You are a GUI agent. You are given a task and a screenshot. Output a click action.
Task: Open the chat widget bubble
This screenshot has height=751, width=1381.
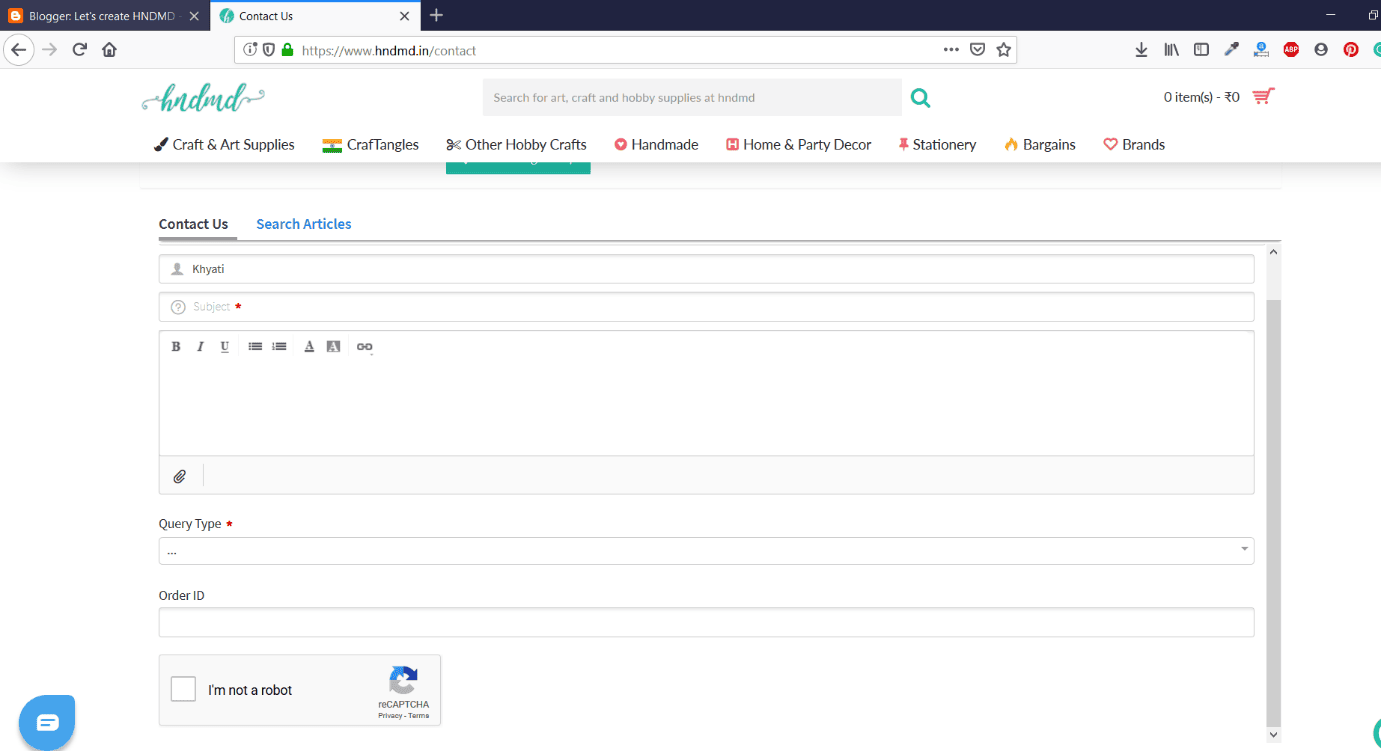pyautogui.click(x=47, y=722)
